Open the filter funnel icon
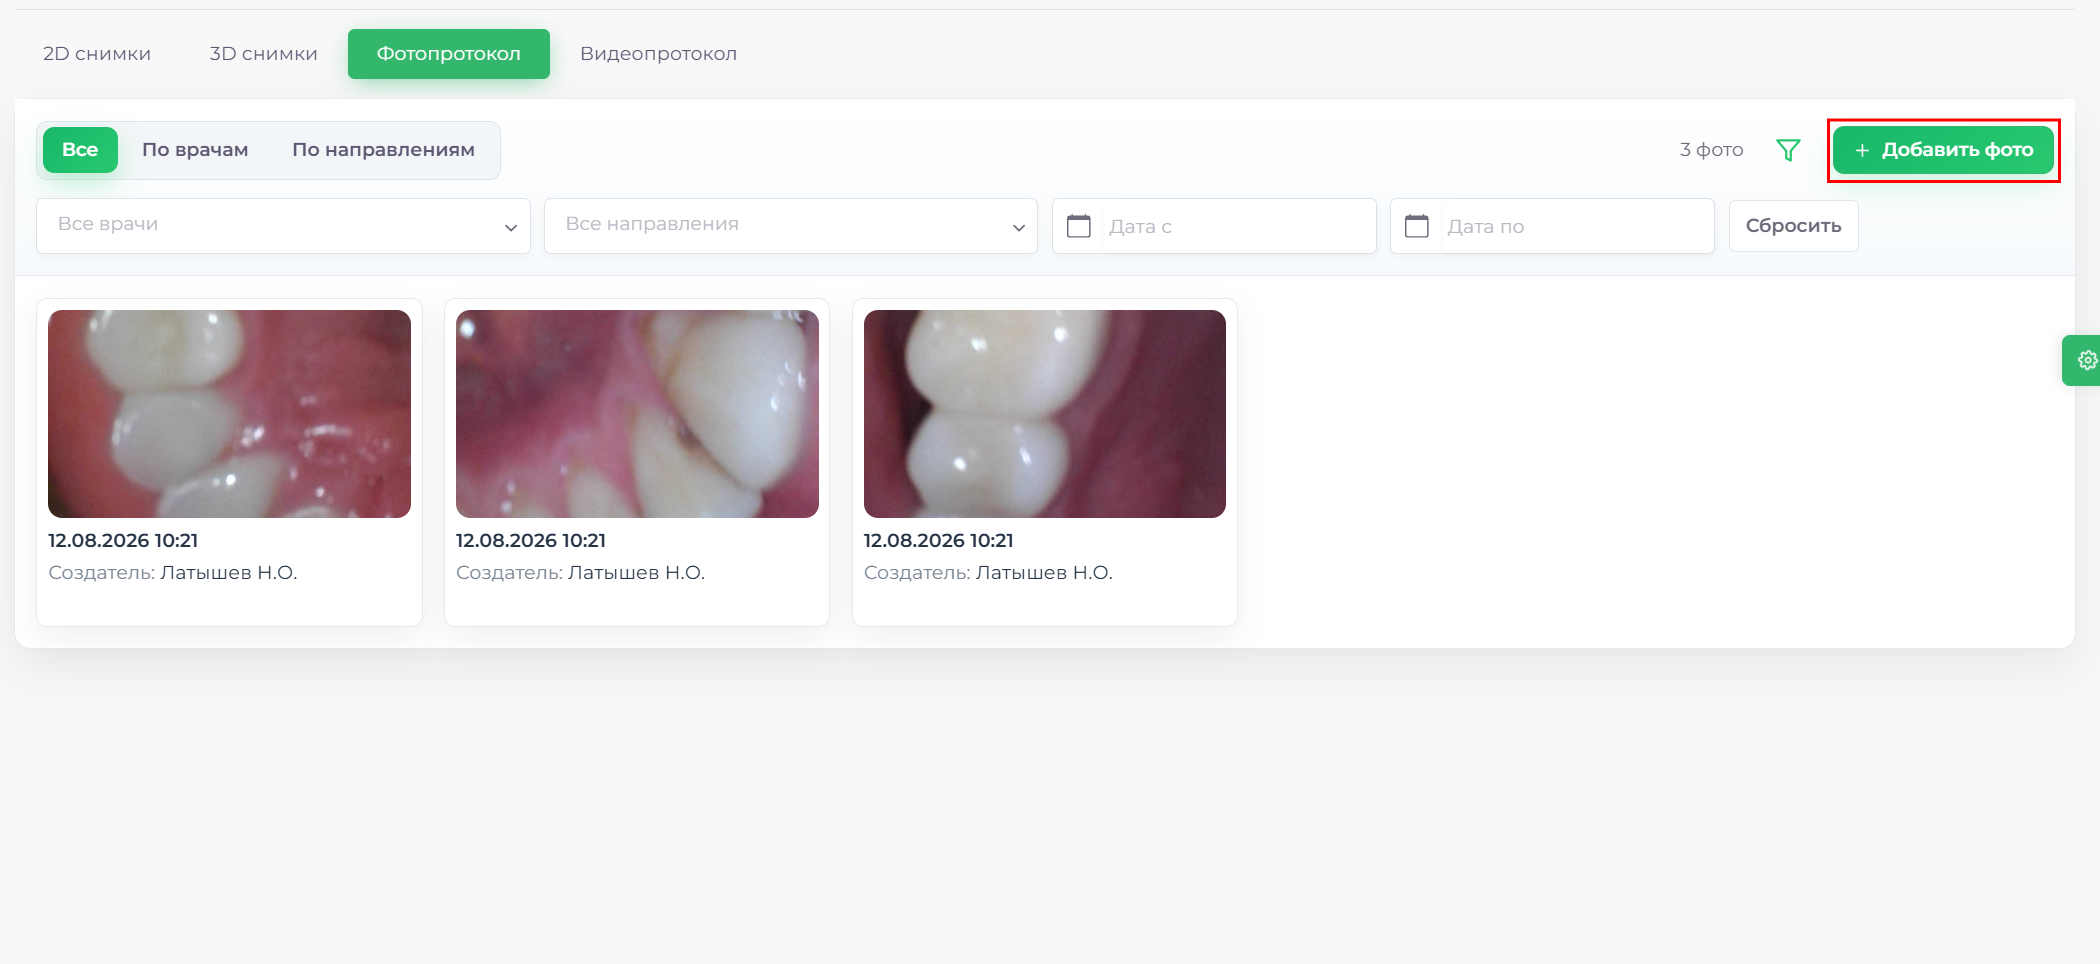Image resolution: width=2100 pixels, height=964 pixels. [x=1788, y=150]
